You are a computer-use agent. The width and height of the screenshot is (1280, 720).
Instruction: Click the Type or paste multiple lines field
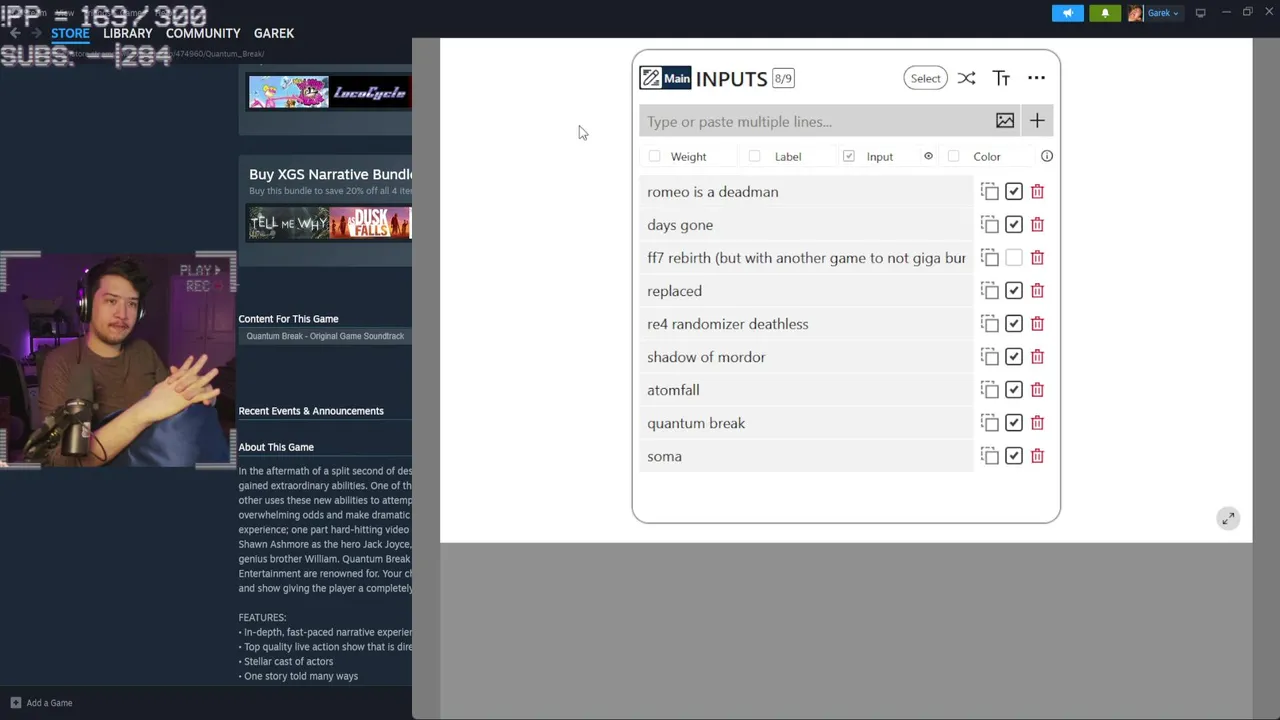pyautogui.click(x=815, y=122)
